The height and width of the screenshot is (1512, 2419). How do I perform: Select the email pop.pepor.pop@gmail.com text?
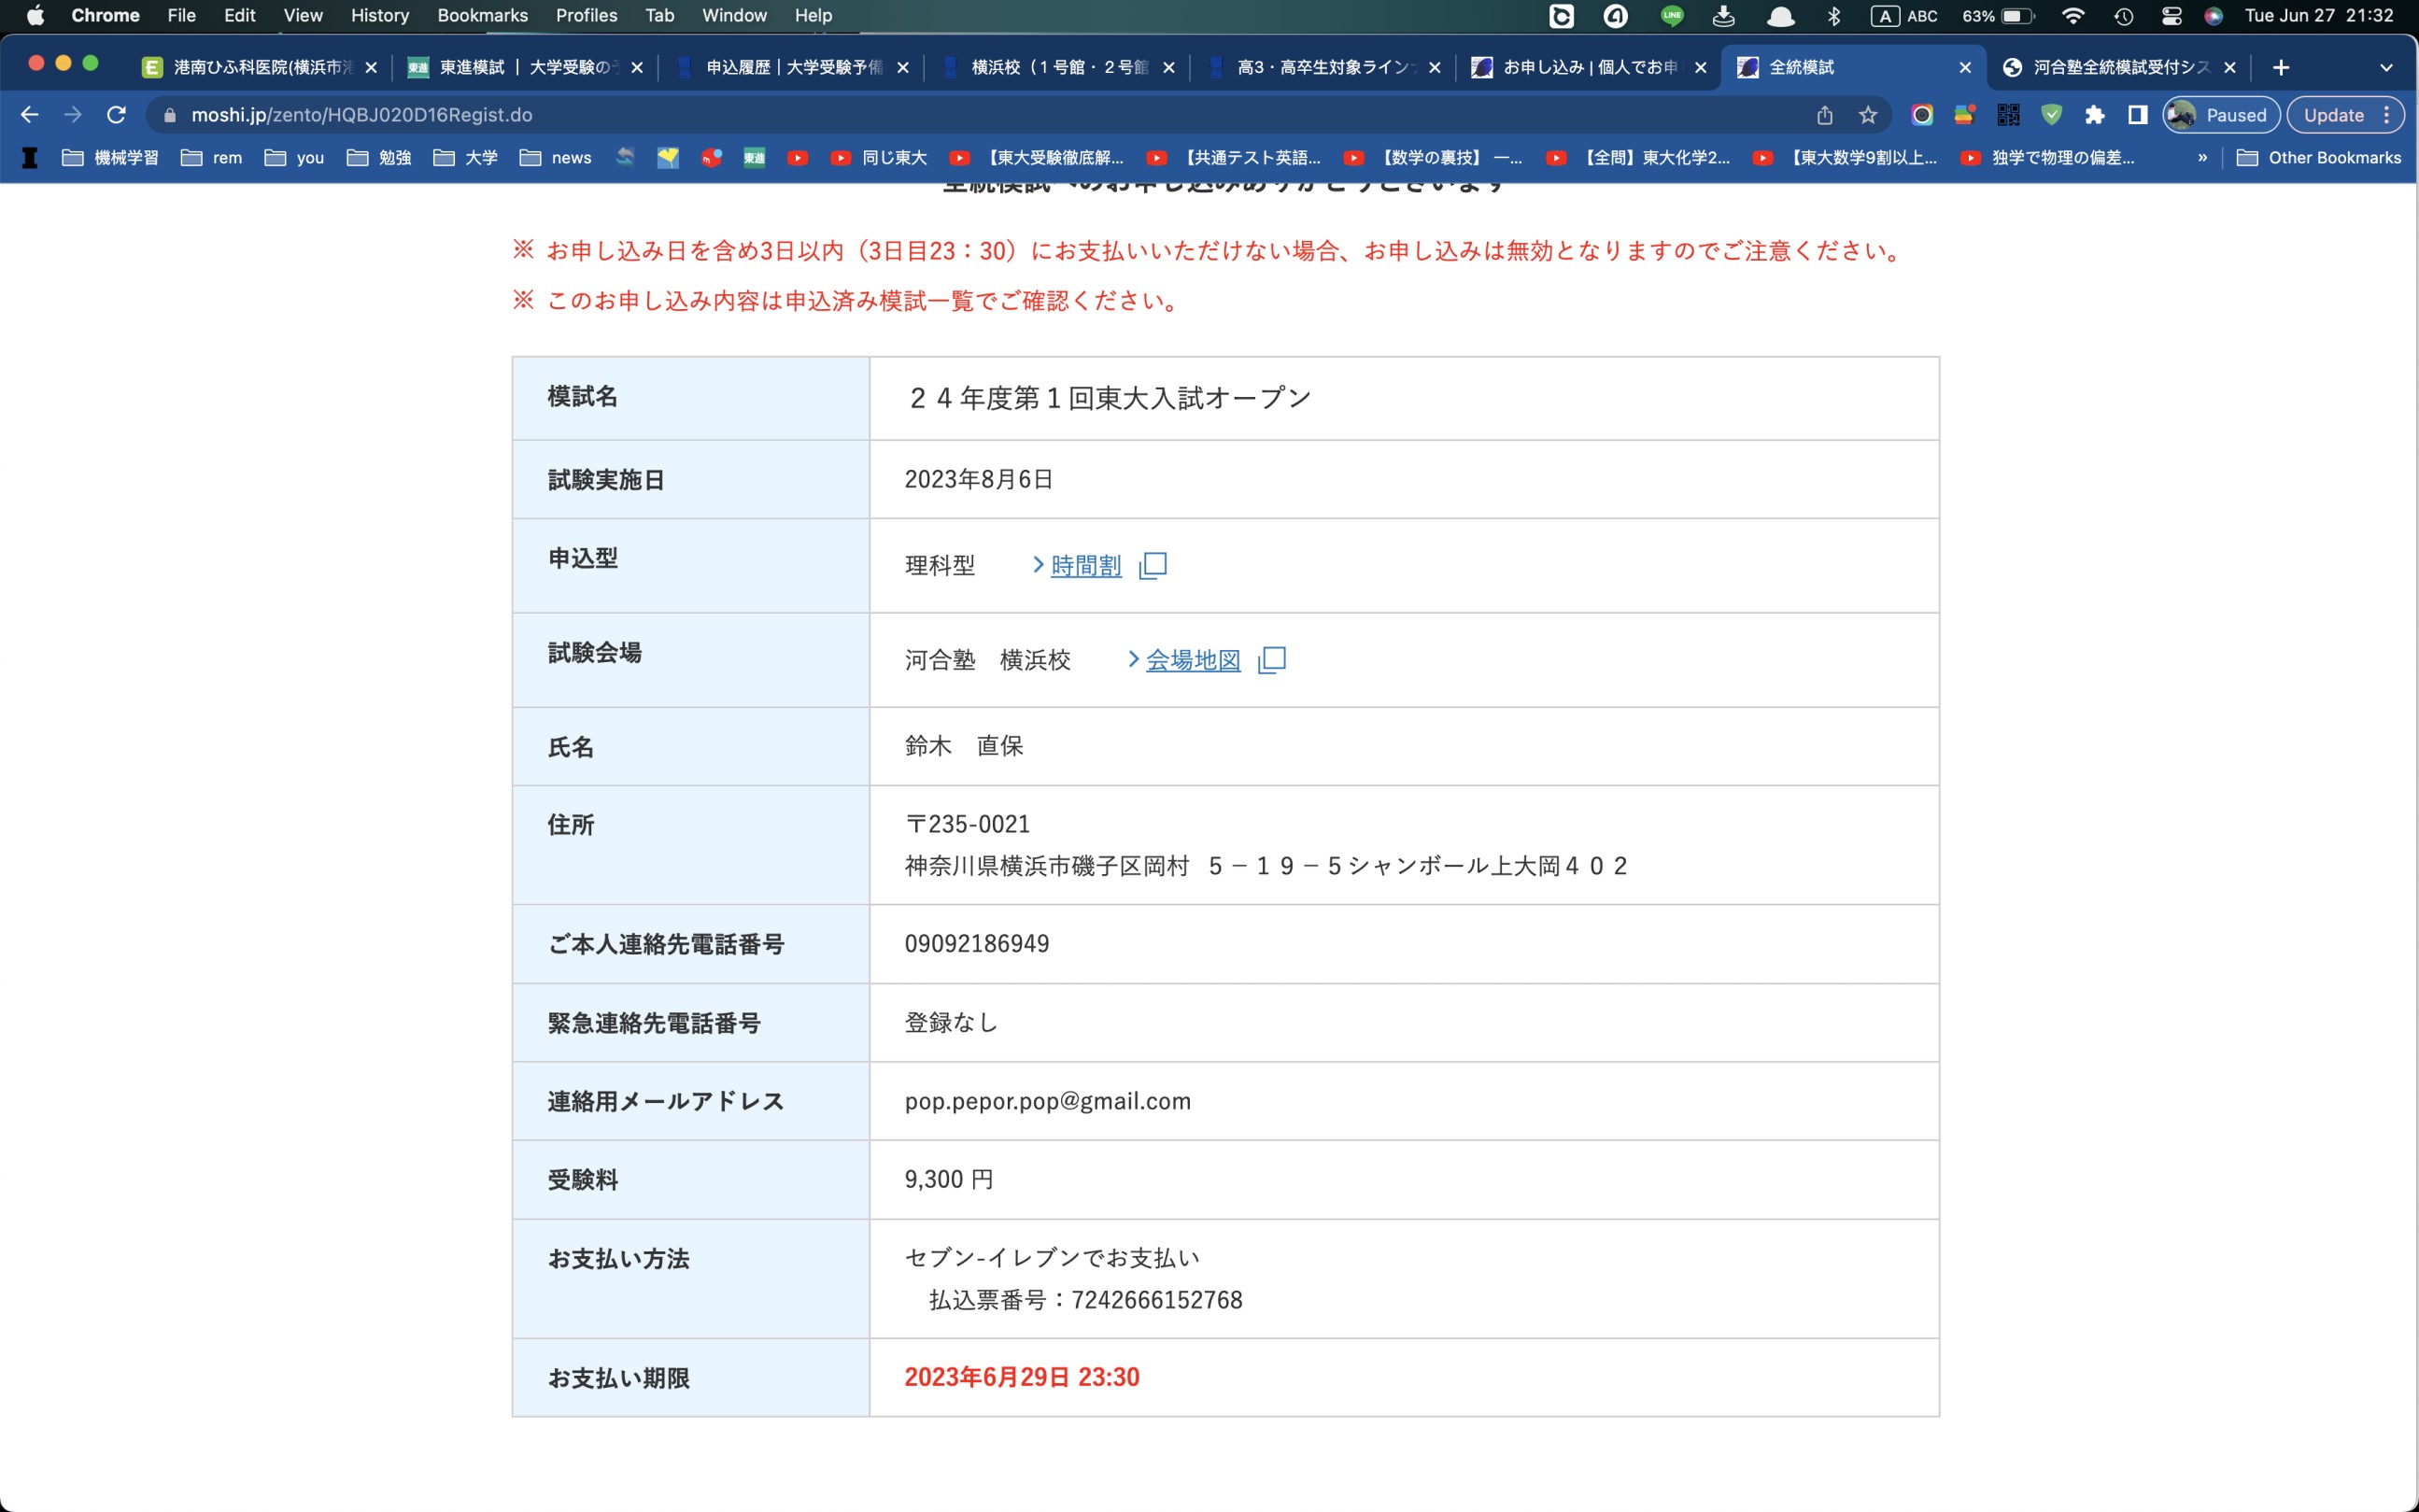(1047, 1101)
